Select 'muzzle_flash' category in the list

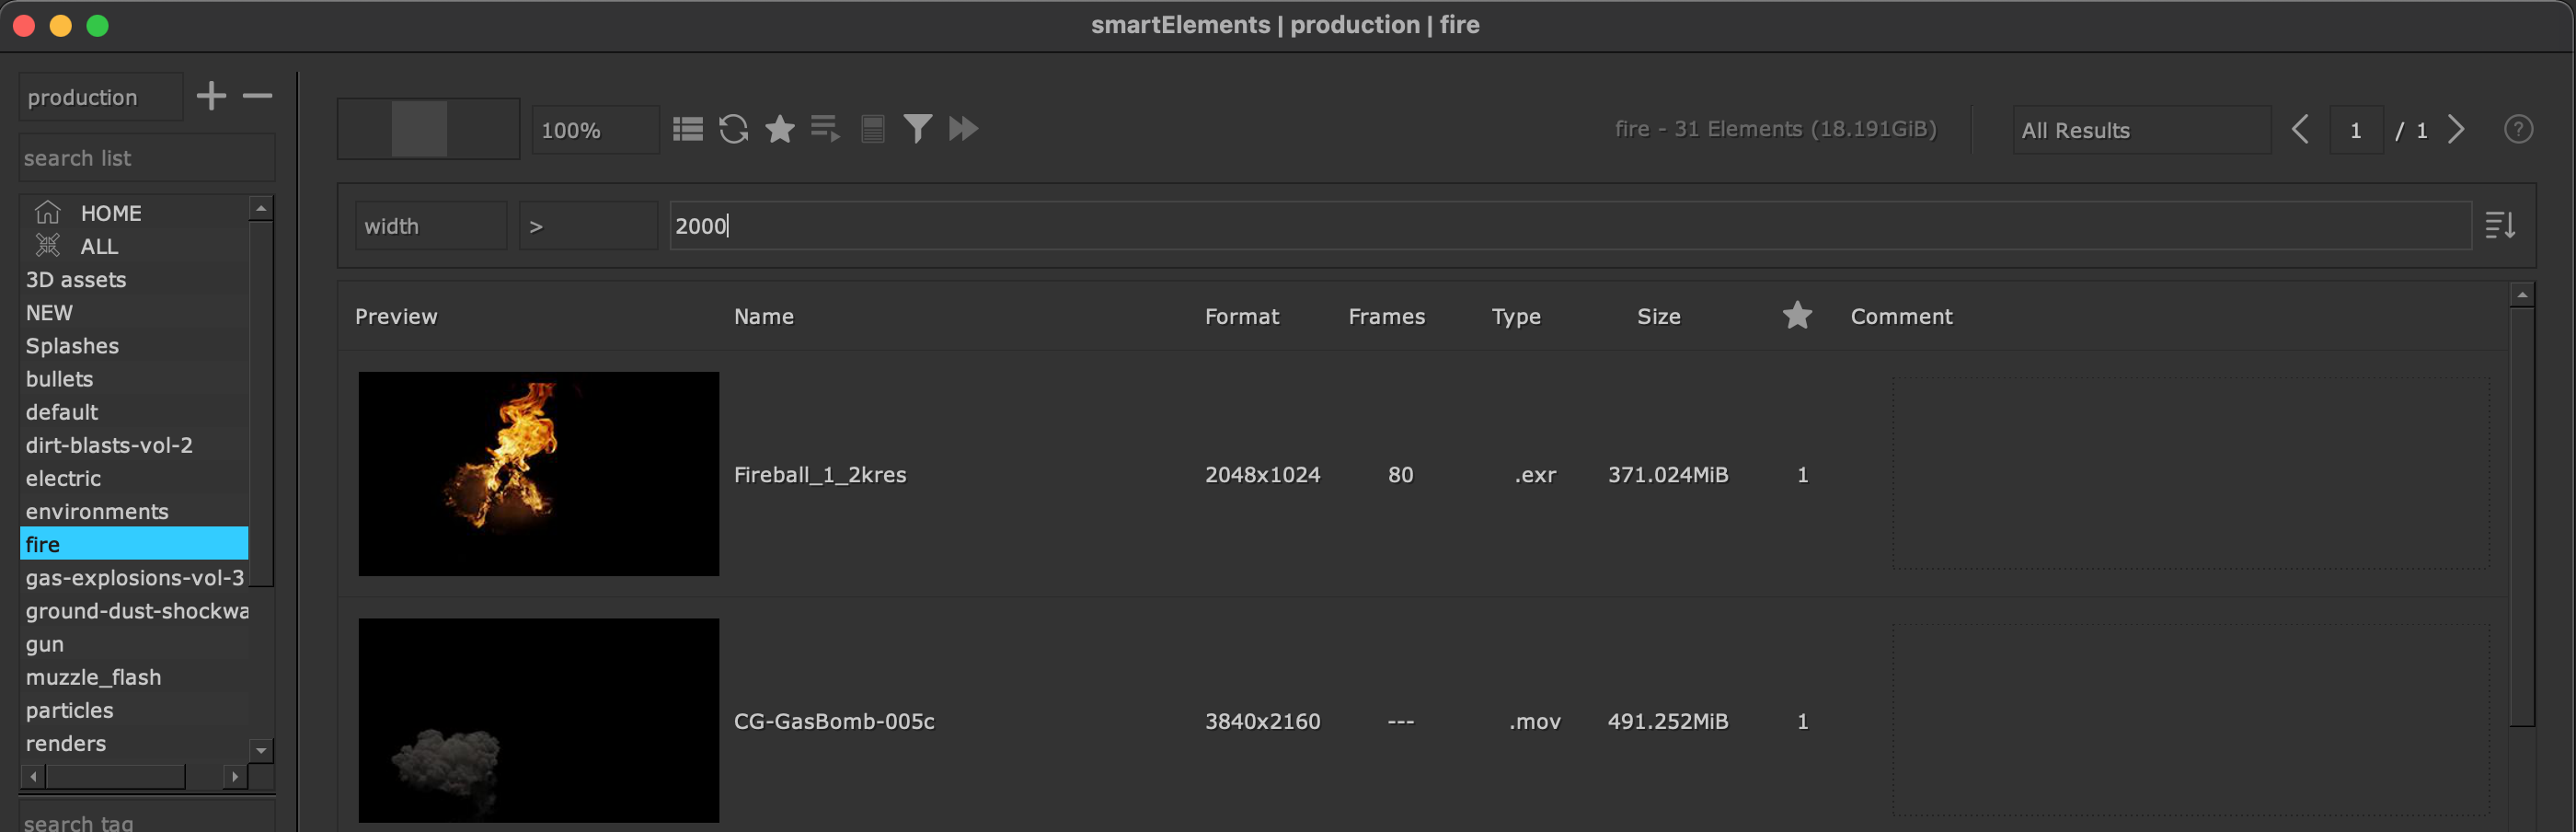[93, 677]
